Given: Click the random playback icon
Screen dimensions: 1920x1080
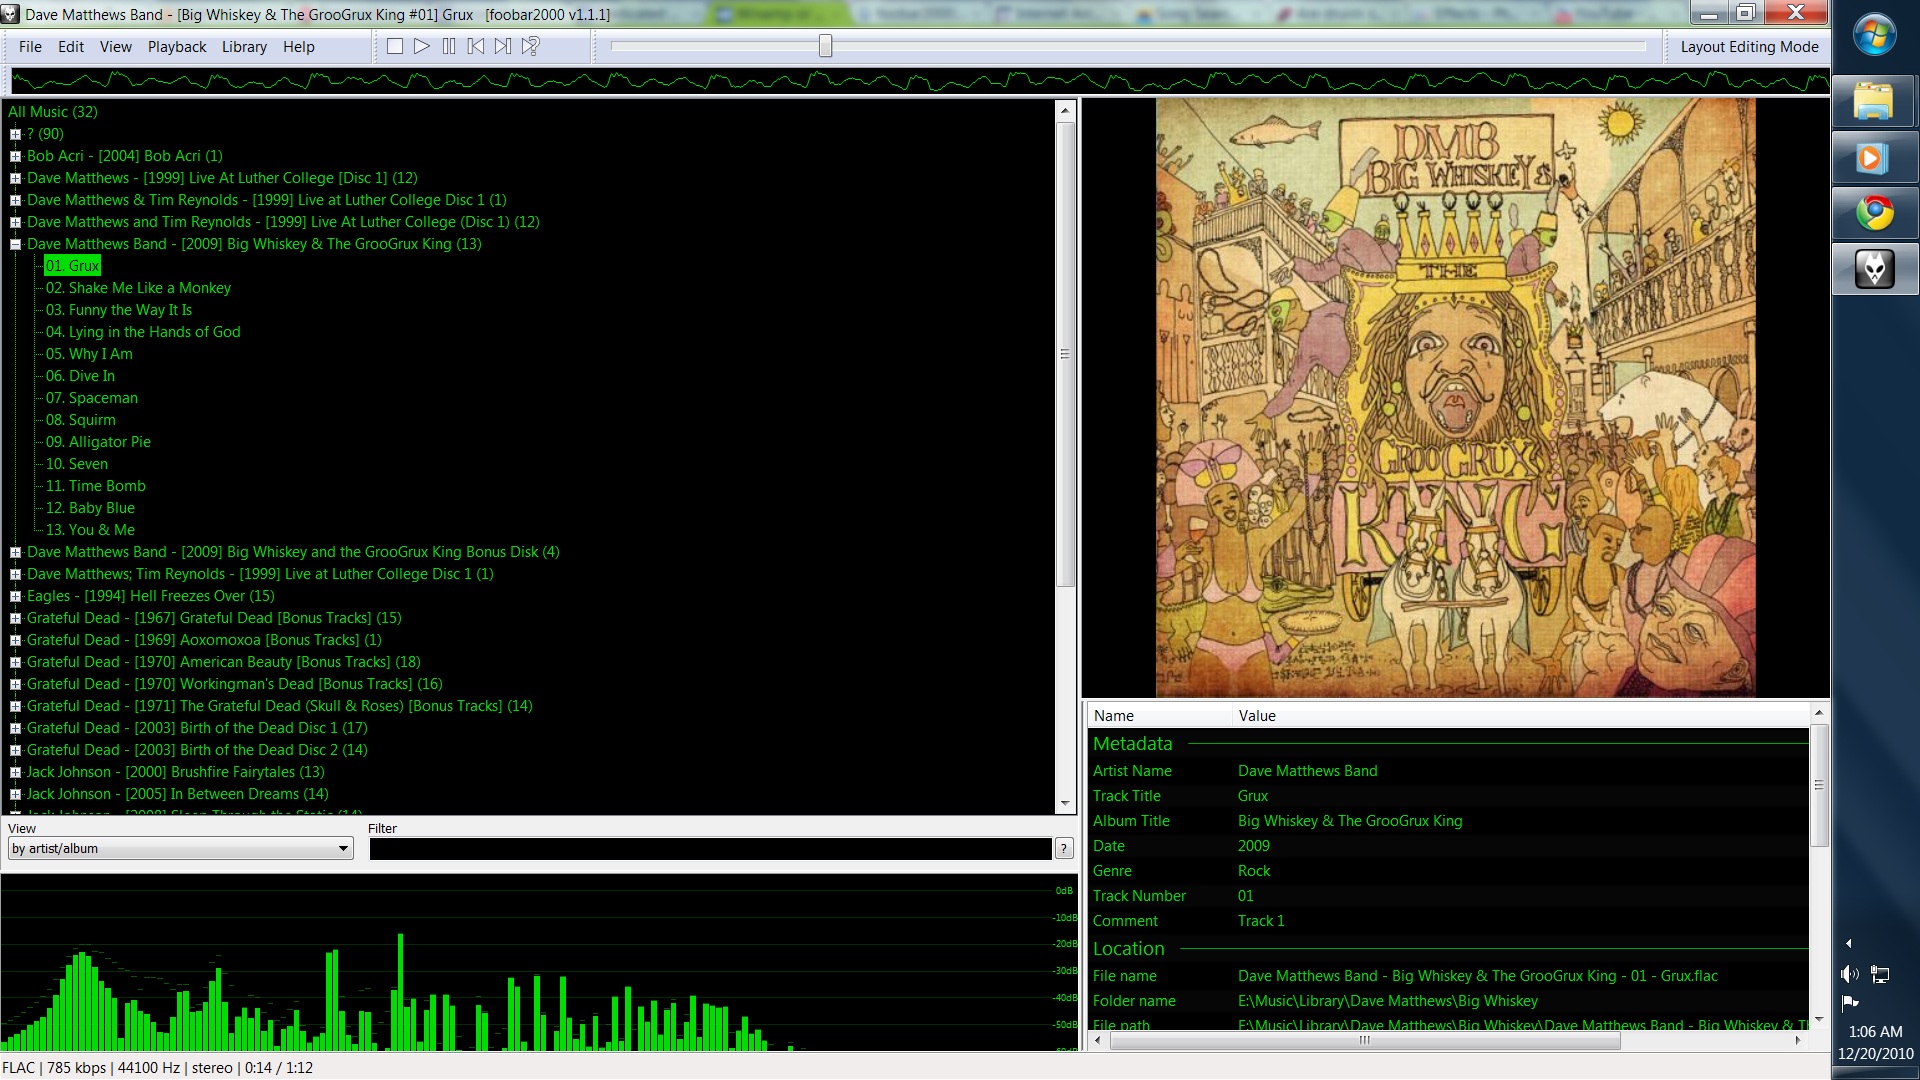Looking at the screenshot, I should tap(530, 45).
